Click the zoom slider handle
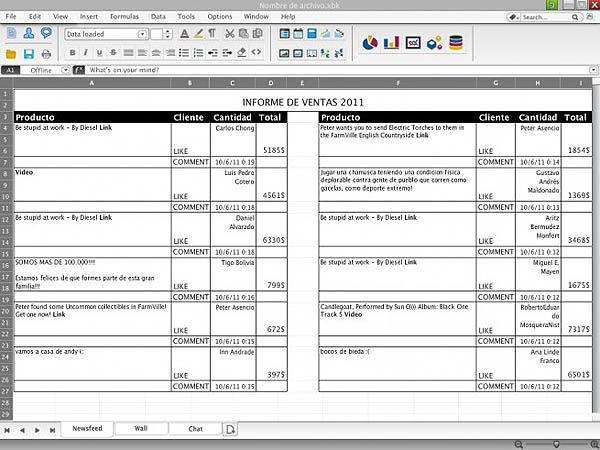 pos(556,444)
